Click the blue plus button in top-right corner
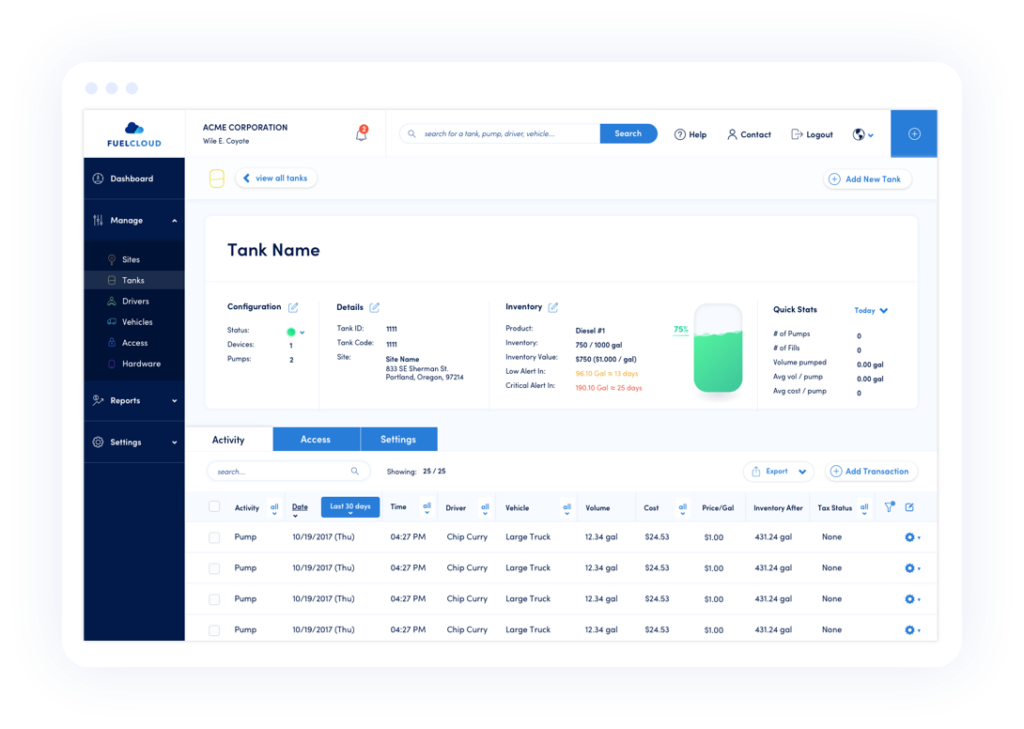Viewport: 1024px width, 729px height. click(x=913, y=134)
